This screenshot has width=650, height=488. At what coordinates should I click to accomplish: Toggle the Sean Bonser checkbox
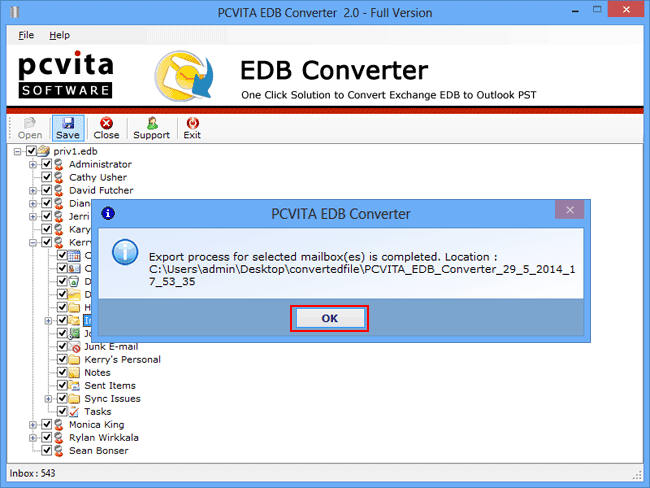(46, 450)
